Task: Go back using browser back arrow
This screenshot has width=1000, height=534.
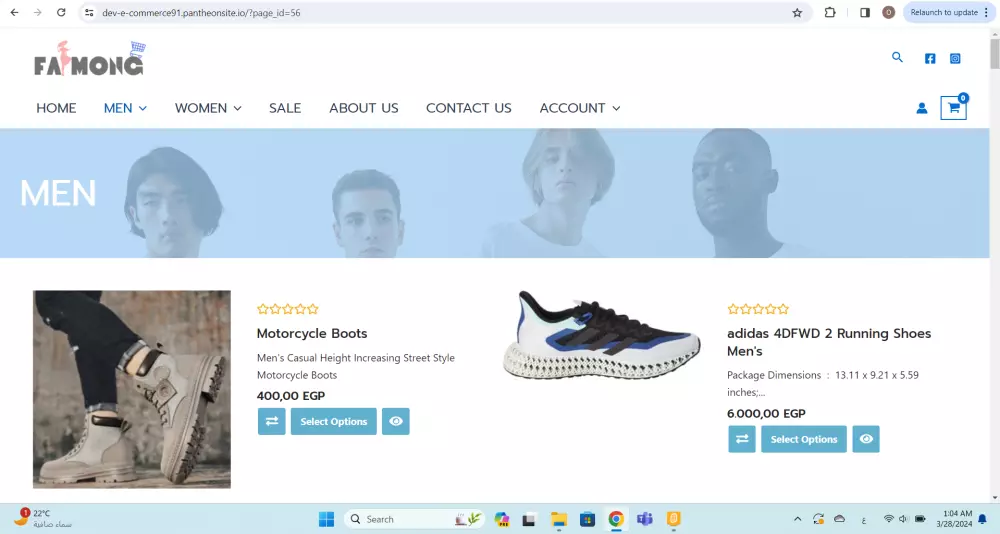Action: (14, 12)
